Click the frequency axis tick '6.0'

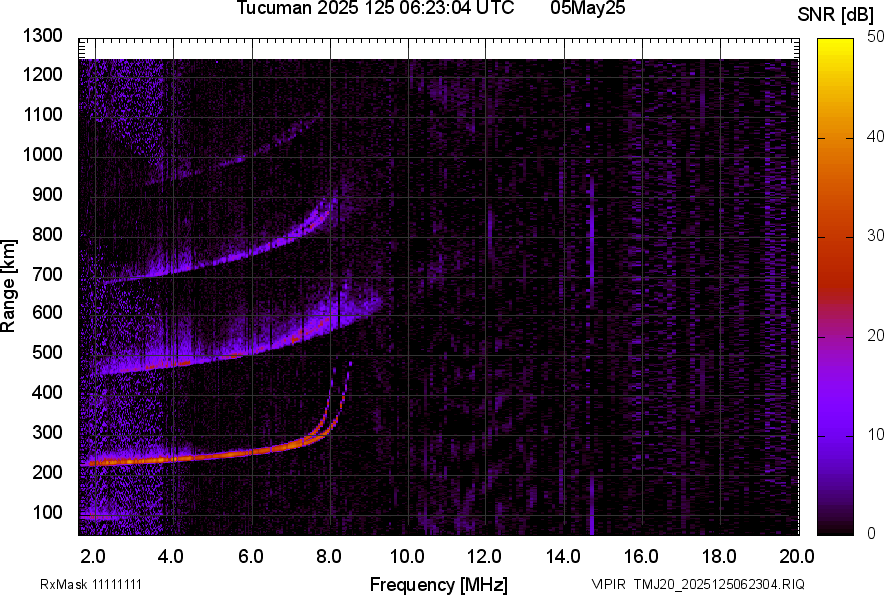tap(250, 557)
